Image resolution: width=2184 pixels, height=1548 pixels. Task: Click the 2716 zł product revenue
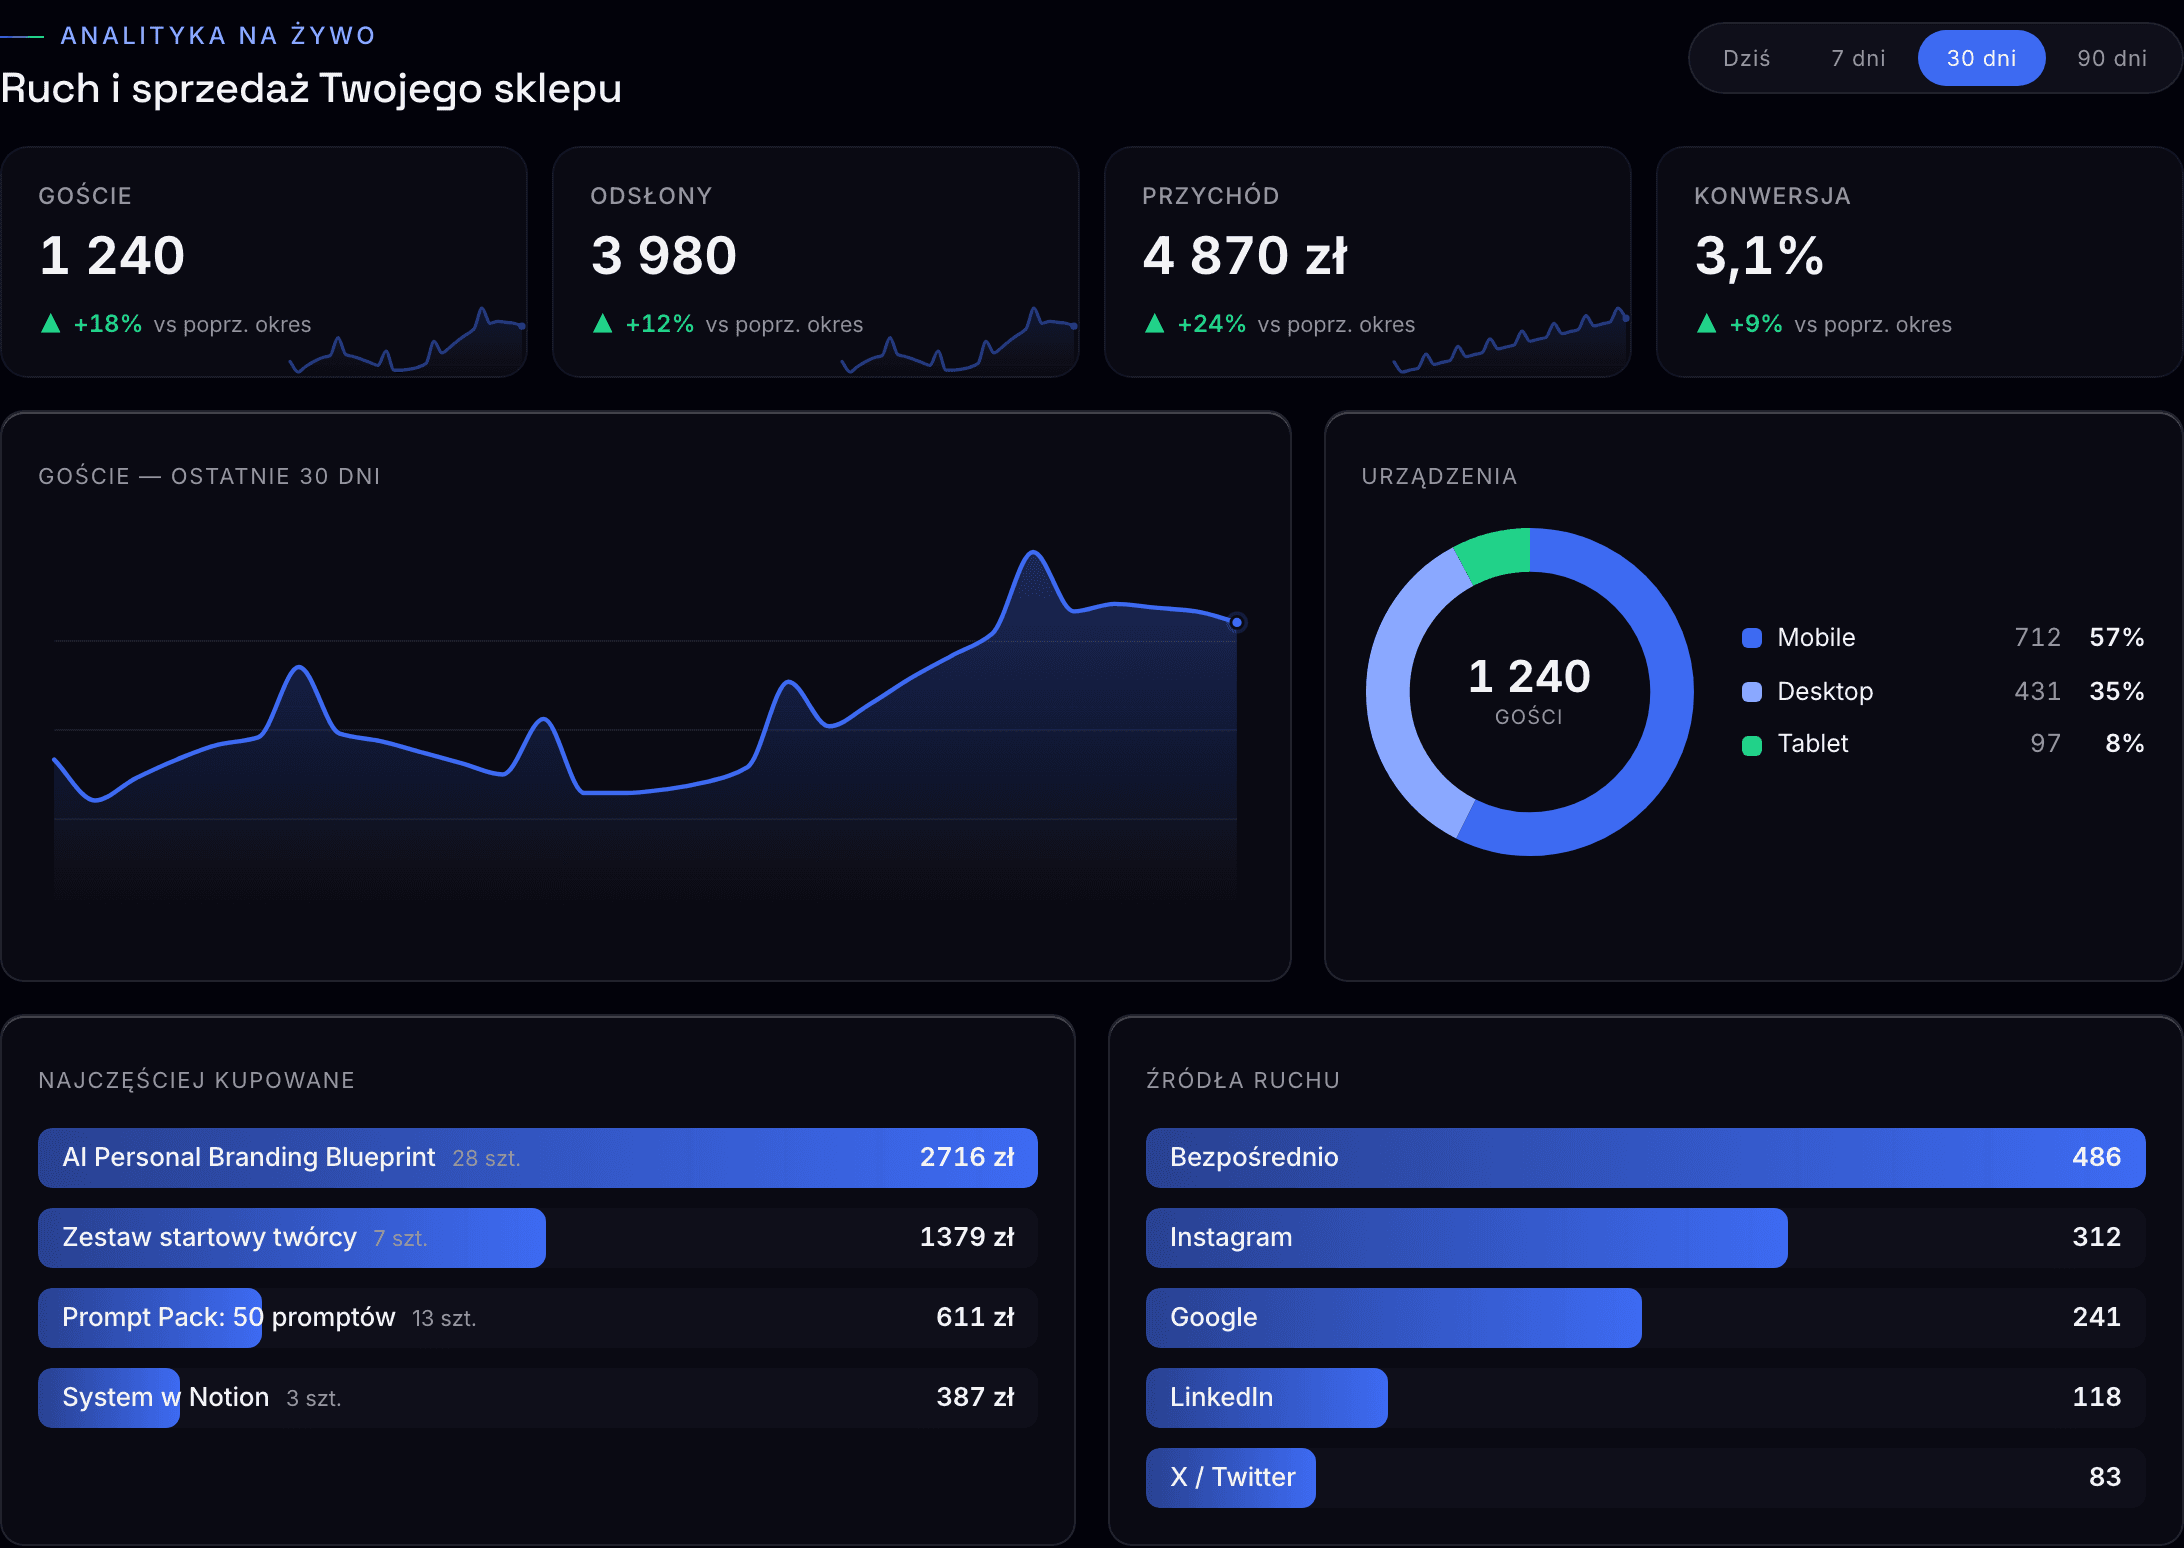click(967, 1158)
